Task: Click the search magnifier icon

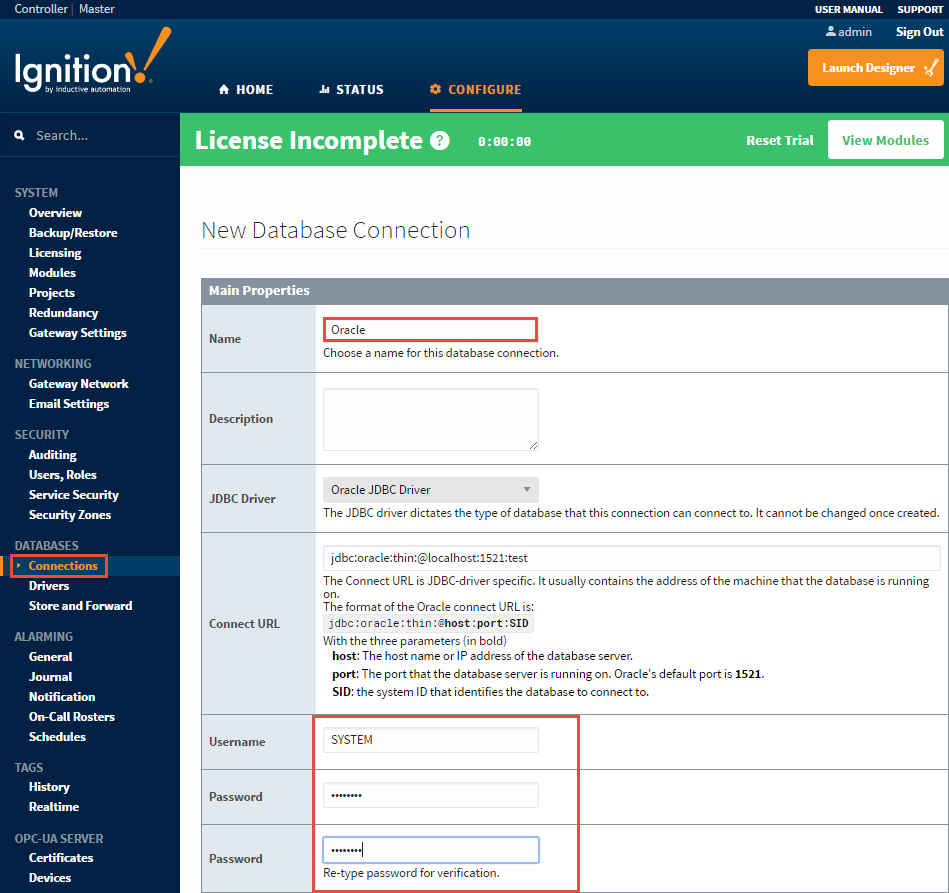Action: 20,133
